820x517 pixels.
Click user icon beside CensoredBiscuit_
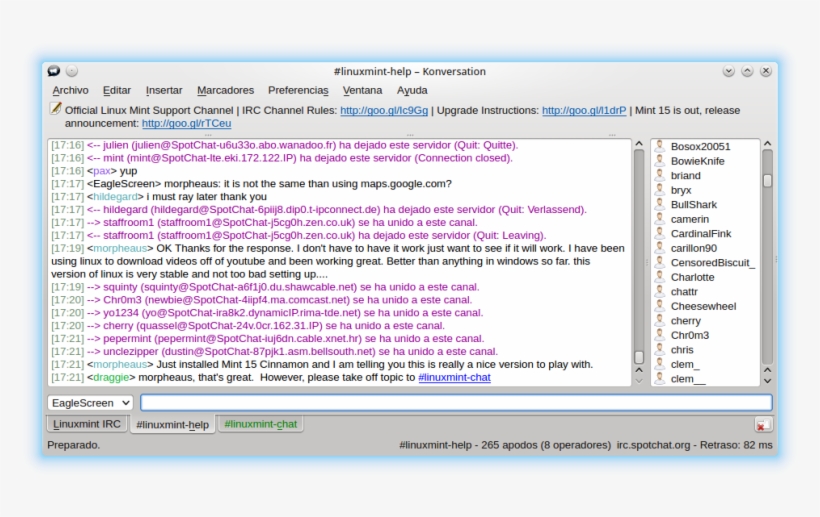click(x=659, y=262)
